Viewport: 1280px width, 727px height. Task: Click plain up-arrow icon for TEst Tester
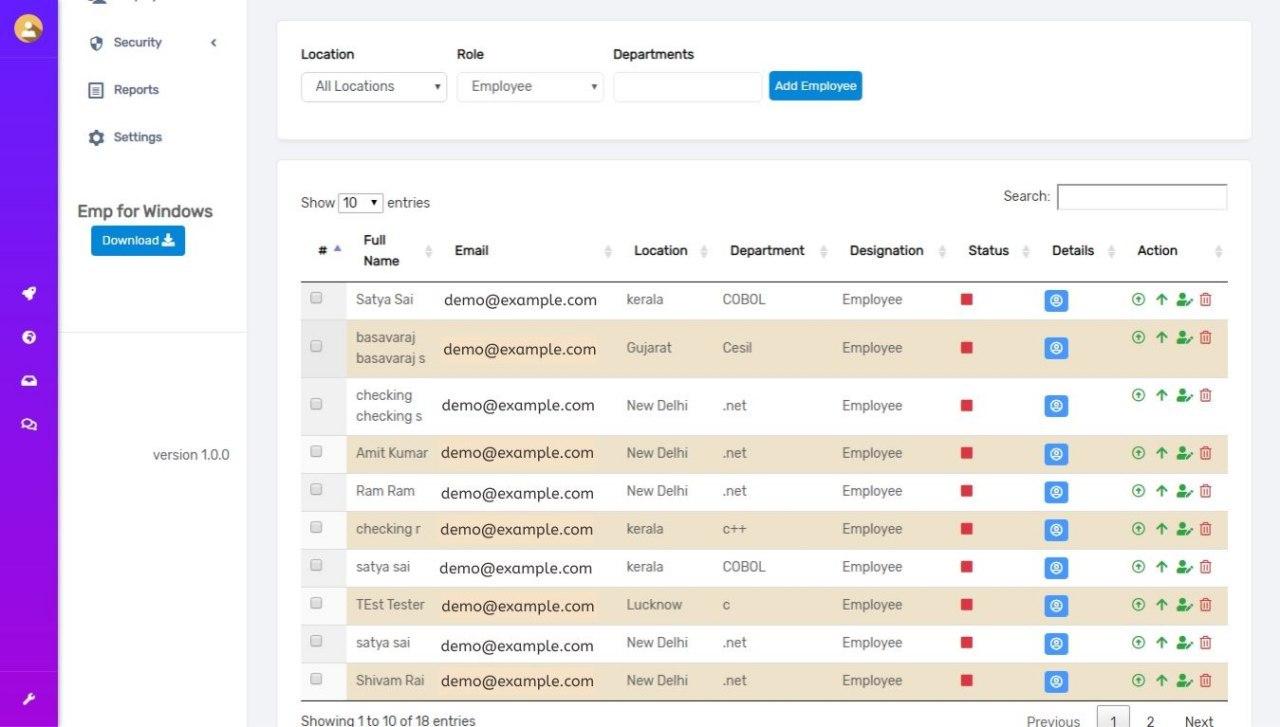tap(1161, 604)
